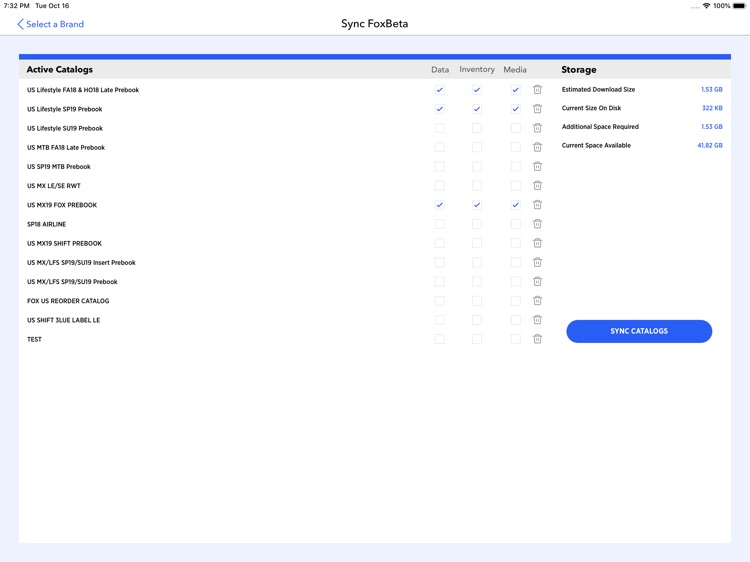This screenshot has width=750, height=562.
Task: Uncheck Inventory for US Lifestyle SP19 Prebook
Action: click(x=477, y=109)
